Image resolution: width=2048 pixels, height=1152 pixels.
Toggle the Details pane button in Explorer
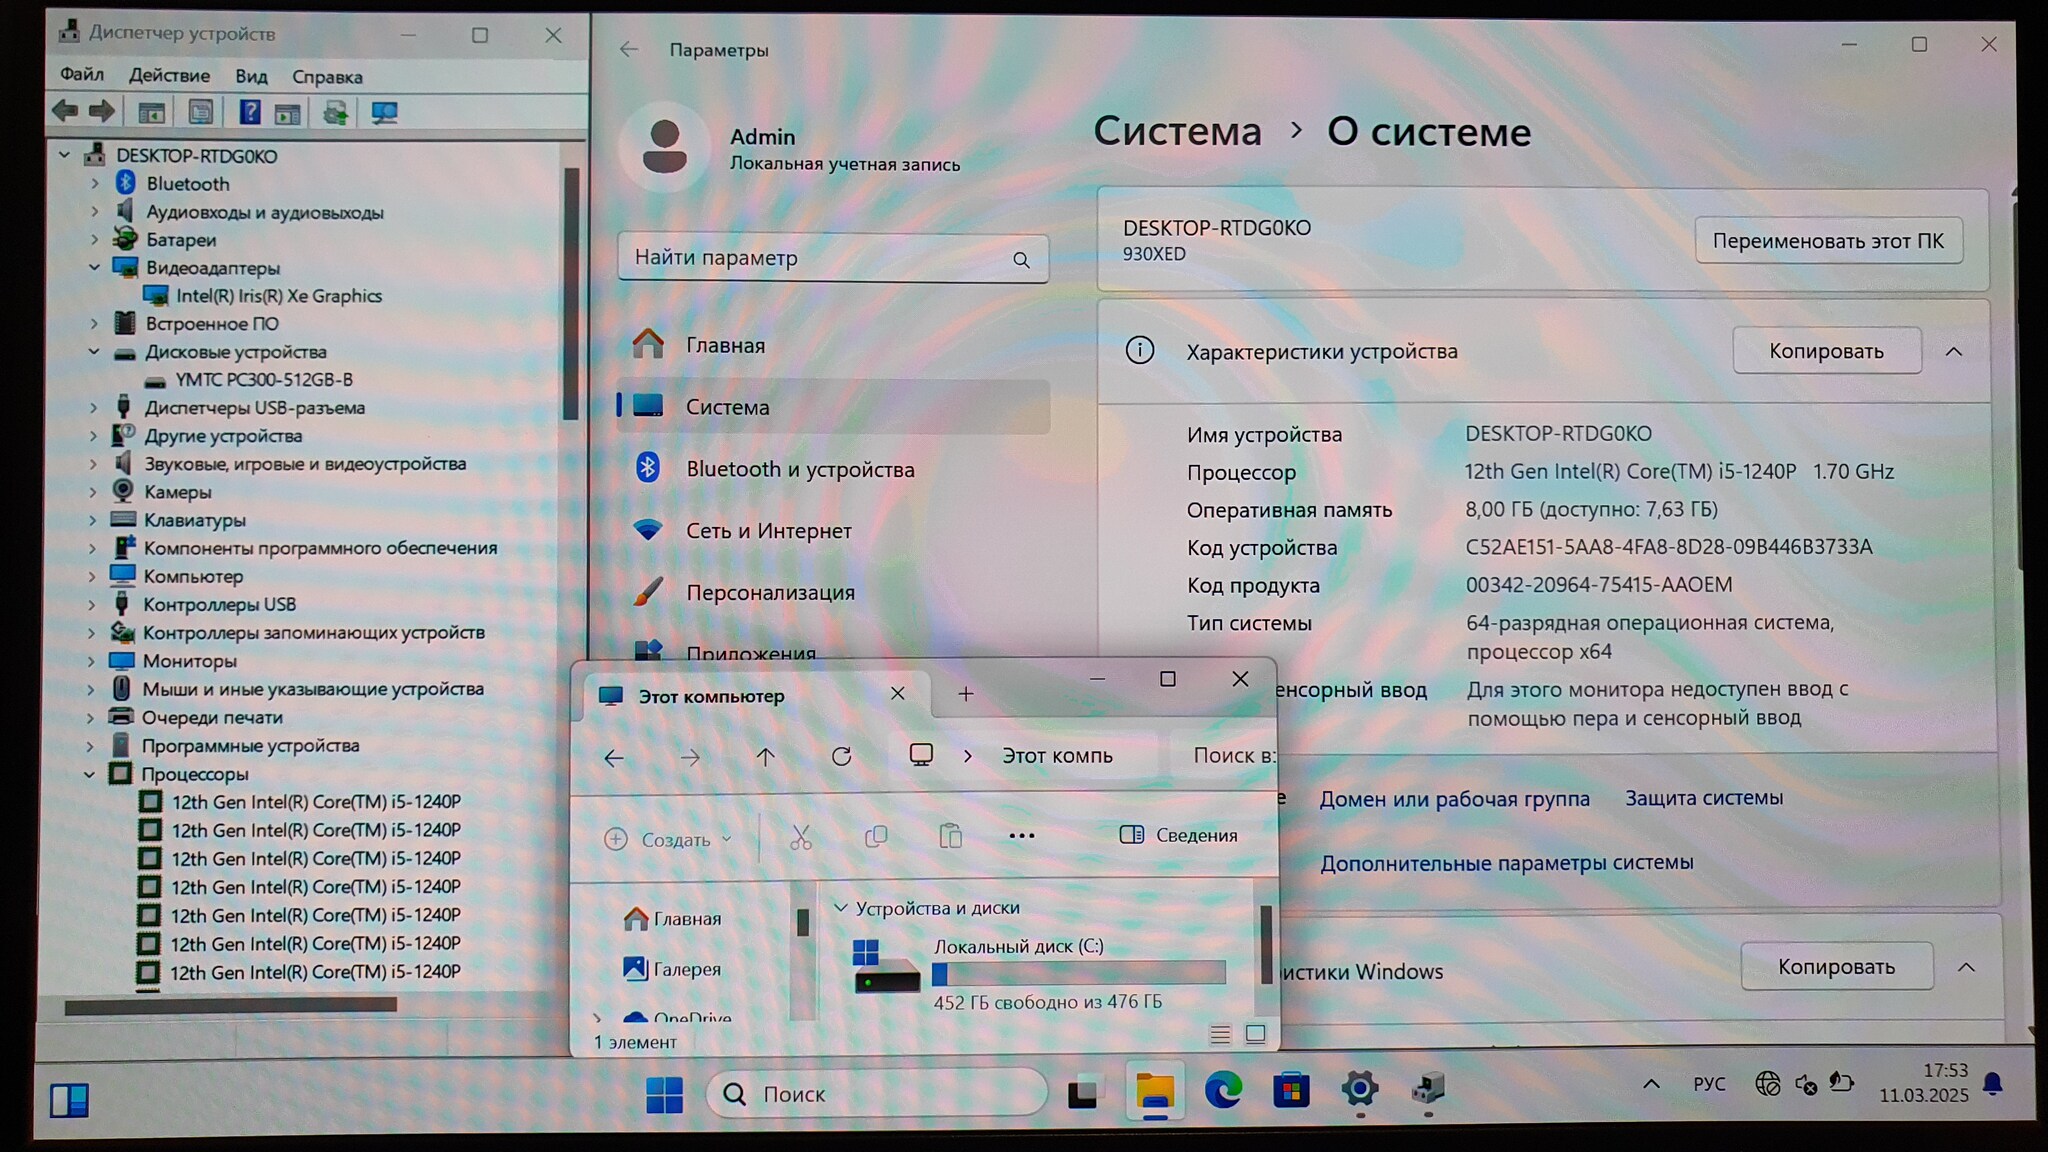(x=1179, y=835)
